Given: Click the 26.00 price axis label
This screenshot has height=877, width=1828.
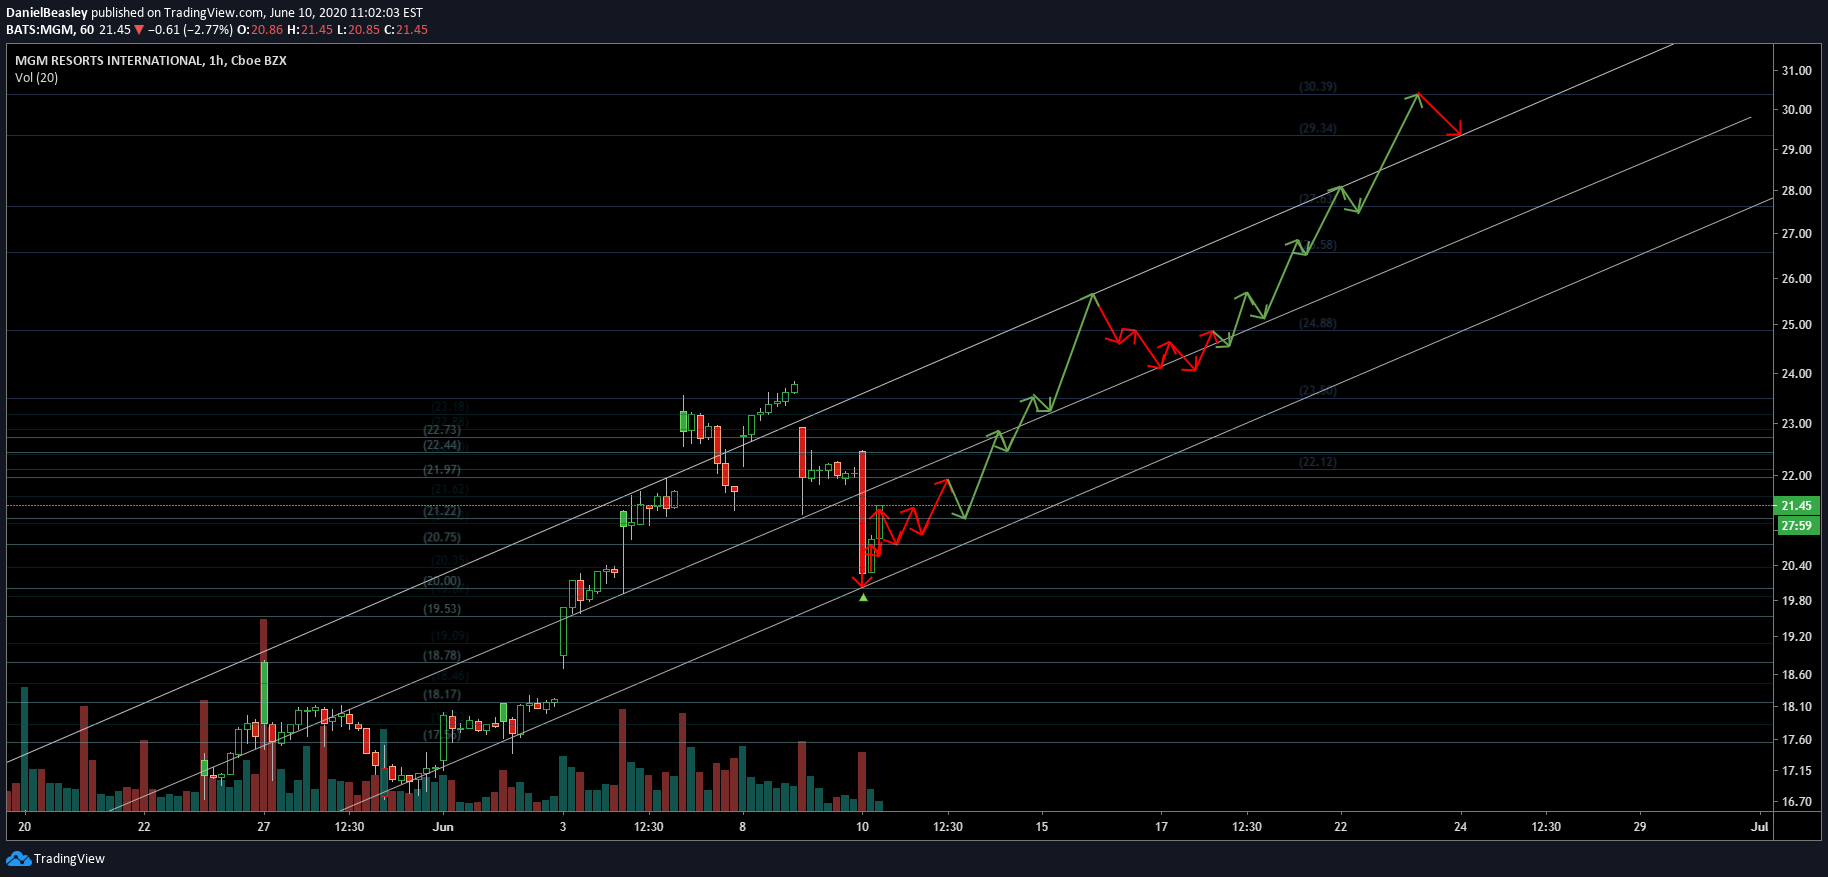Looking at the screenshot, I should [x=1796, y=279].
